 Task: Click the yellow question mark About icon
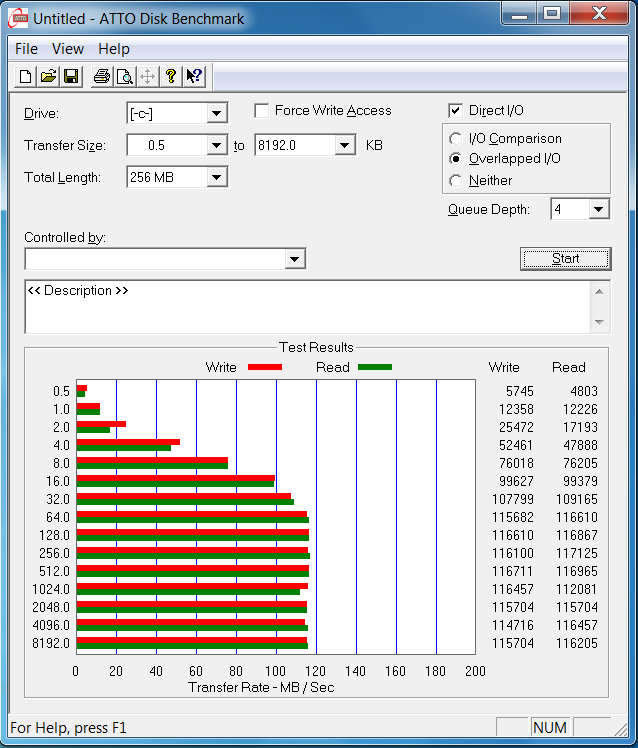[171, 77]
